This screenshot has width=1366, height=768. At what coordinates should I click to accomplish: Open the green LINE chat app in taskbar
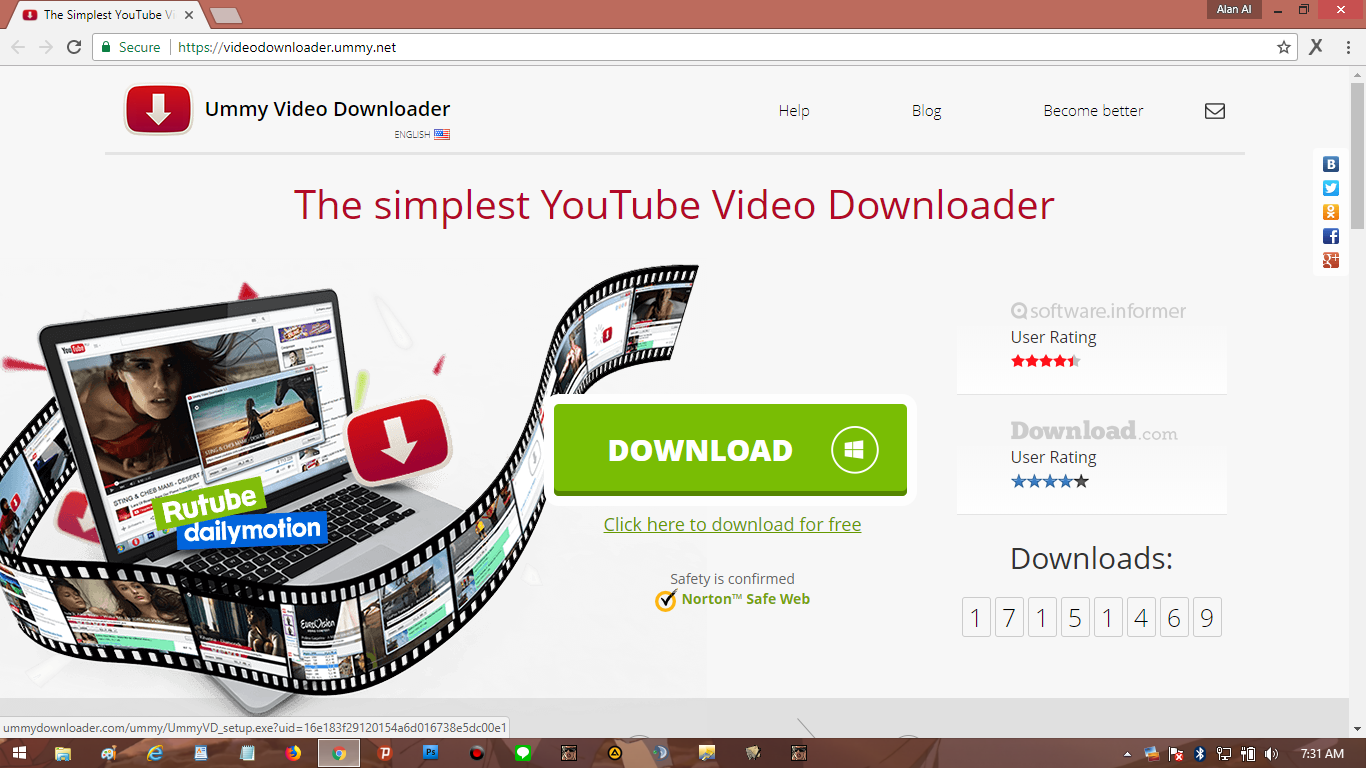click(x=523, y=753)
